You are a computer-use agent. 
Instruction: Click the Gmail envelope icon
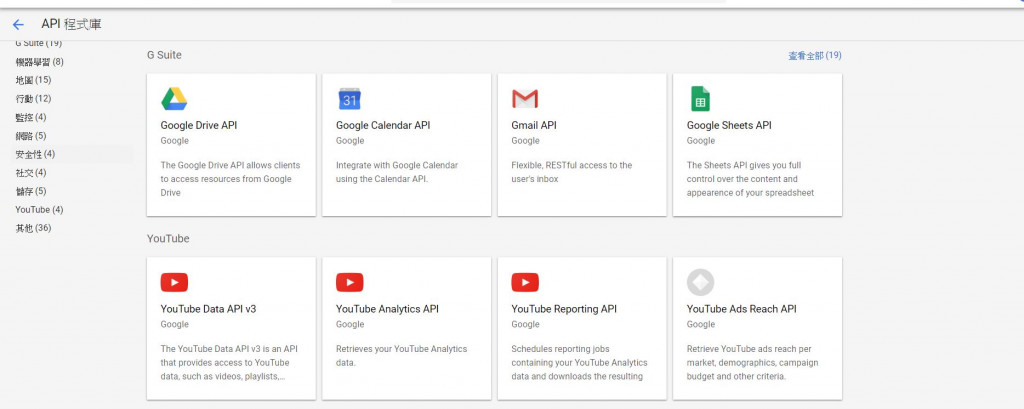coord(525,99)
